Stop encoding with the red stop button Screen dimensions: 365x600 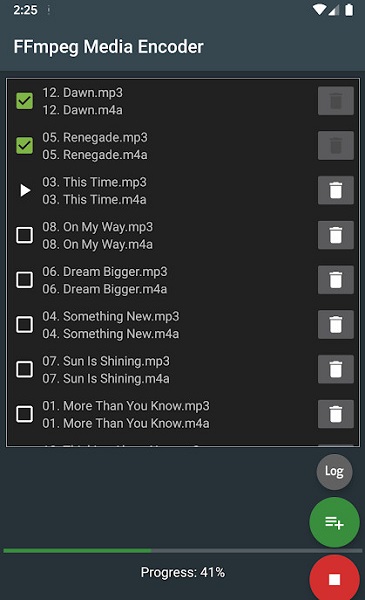click(x=334, y=579)
